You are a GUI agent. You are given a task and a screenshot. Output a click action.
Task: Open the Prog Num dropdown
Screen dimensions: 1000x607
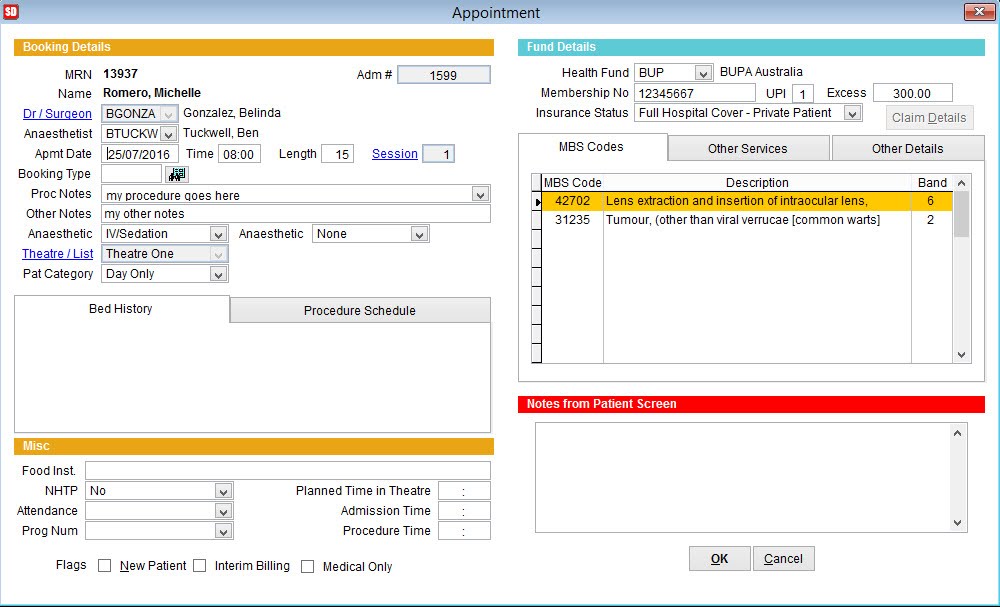pyautogui.click(x=223, y=531)
